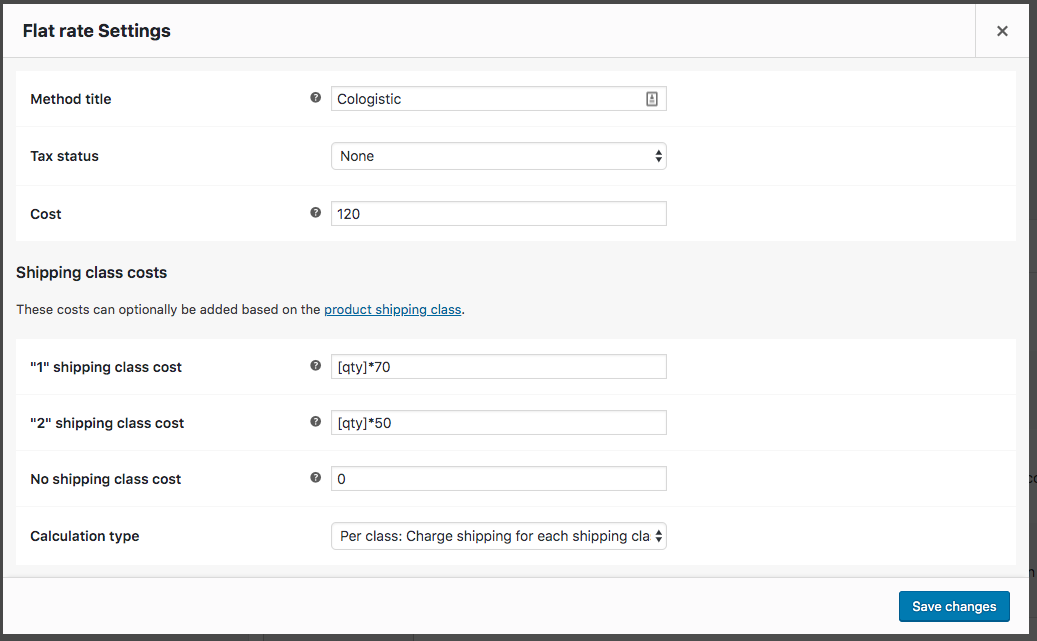
Task: Open the Tax status dropdown
Action: [x=498, y=156]
